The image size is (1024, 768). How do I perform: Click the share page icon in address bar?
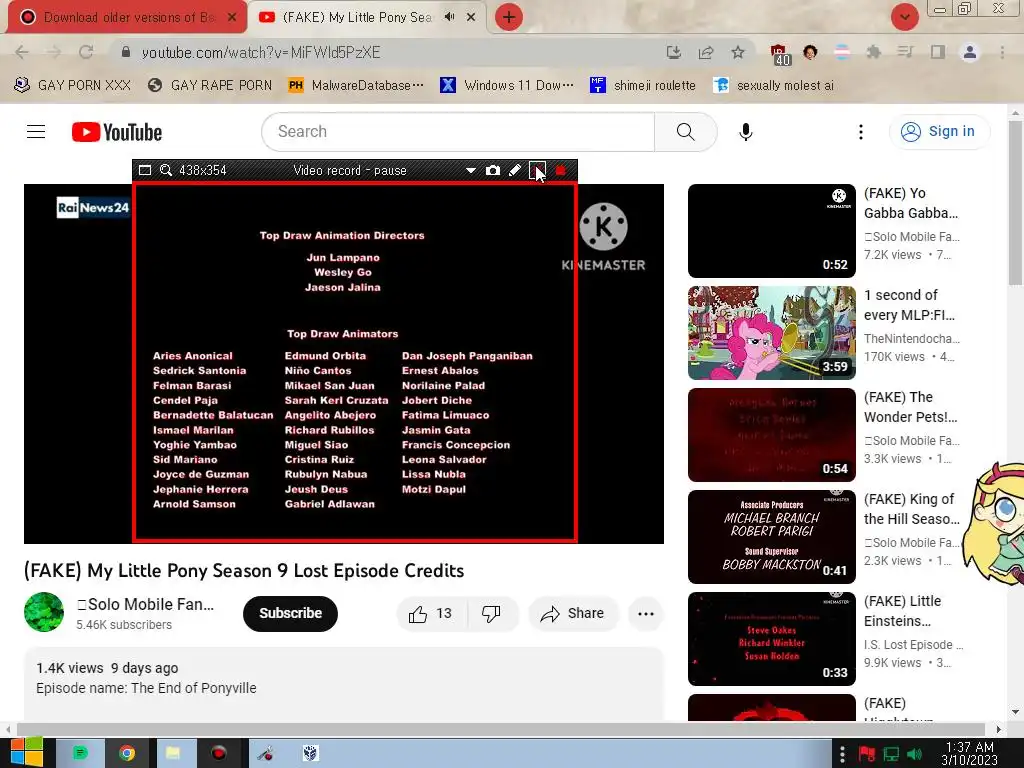706,52
